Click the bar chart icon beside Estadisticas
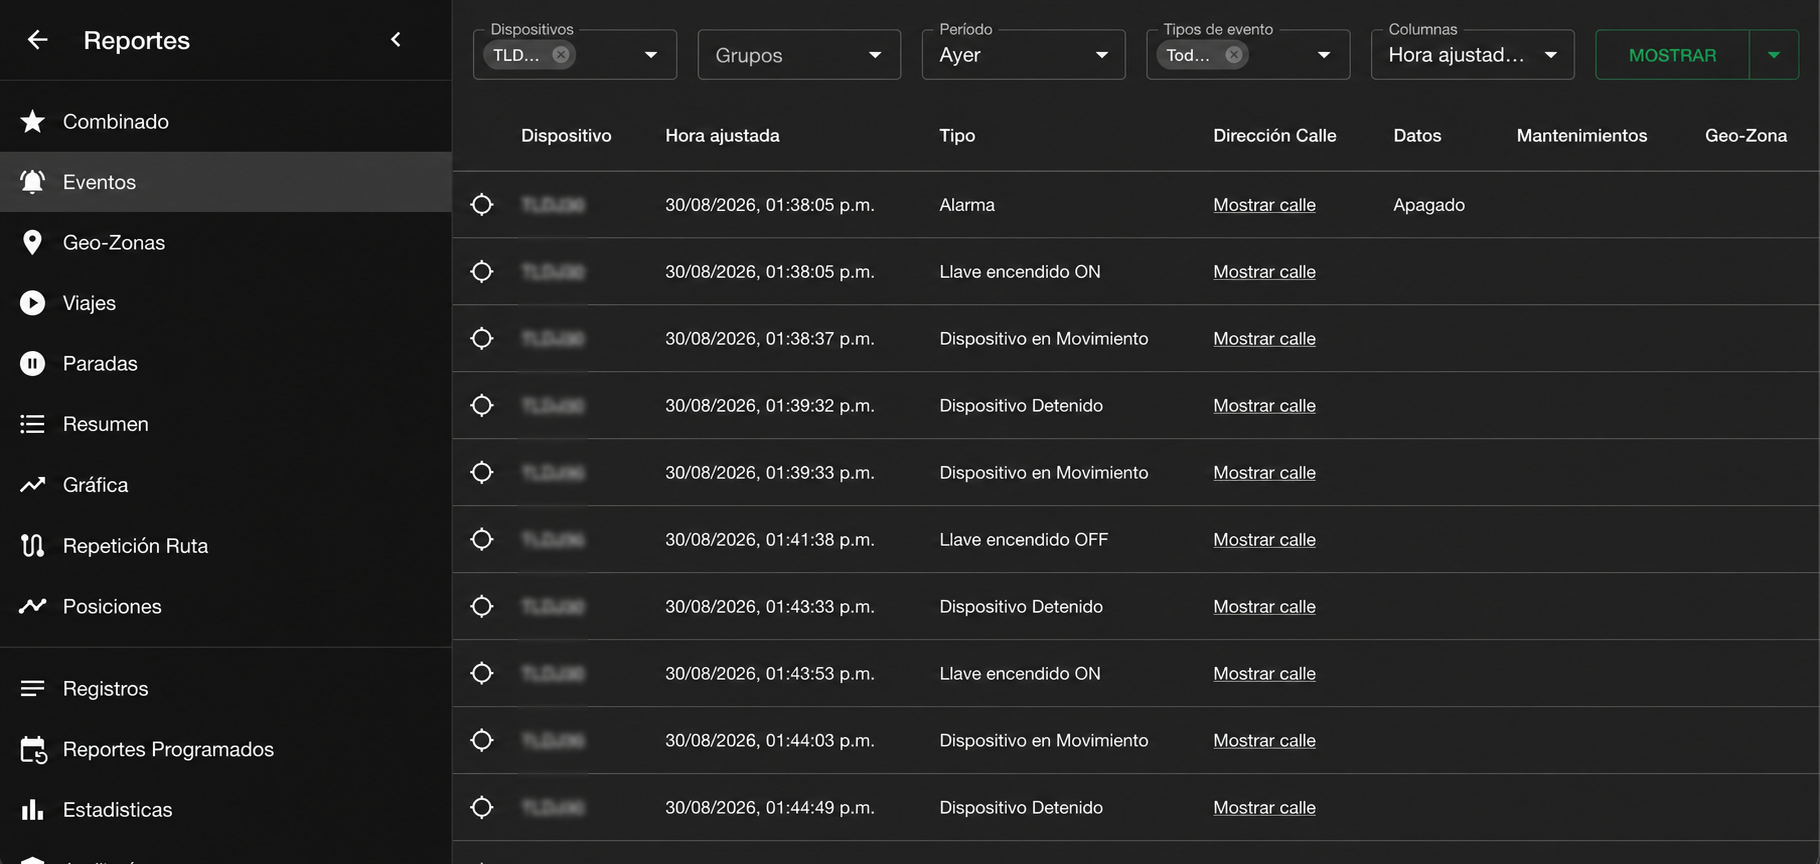This screenshot has width=1820, height=864. 33,810
